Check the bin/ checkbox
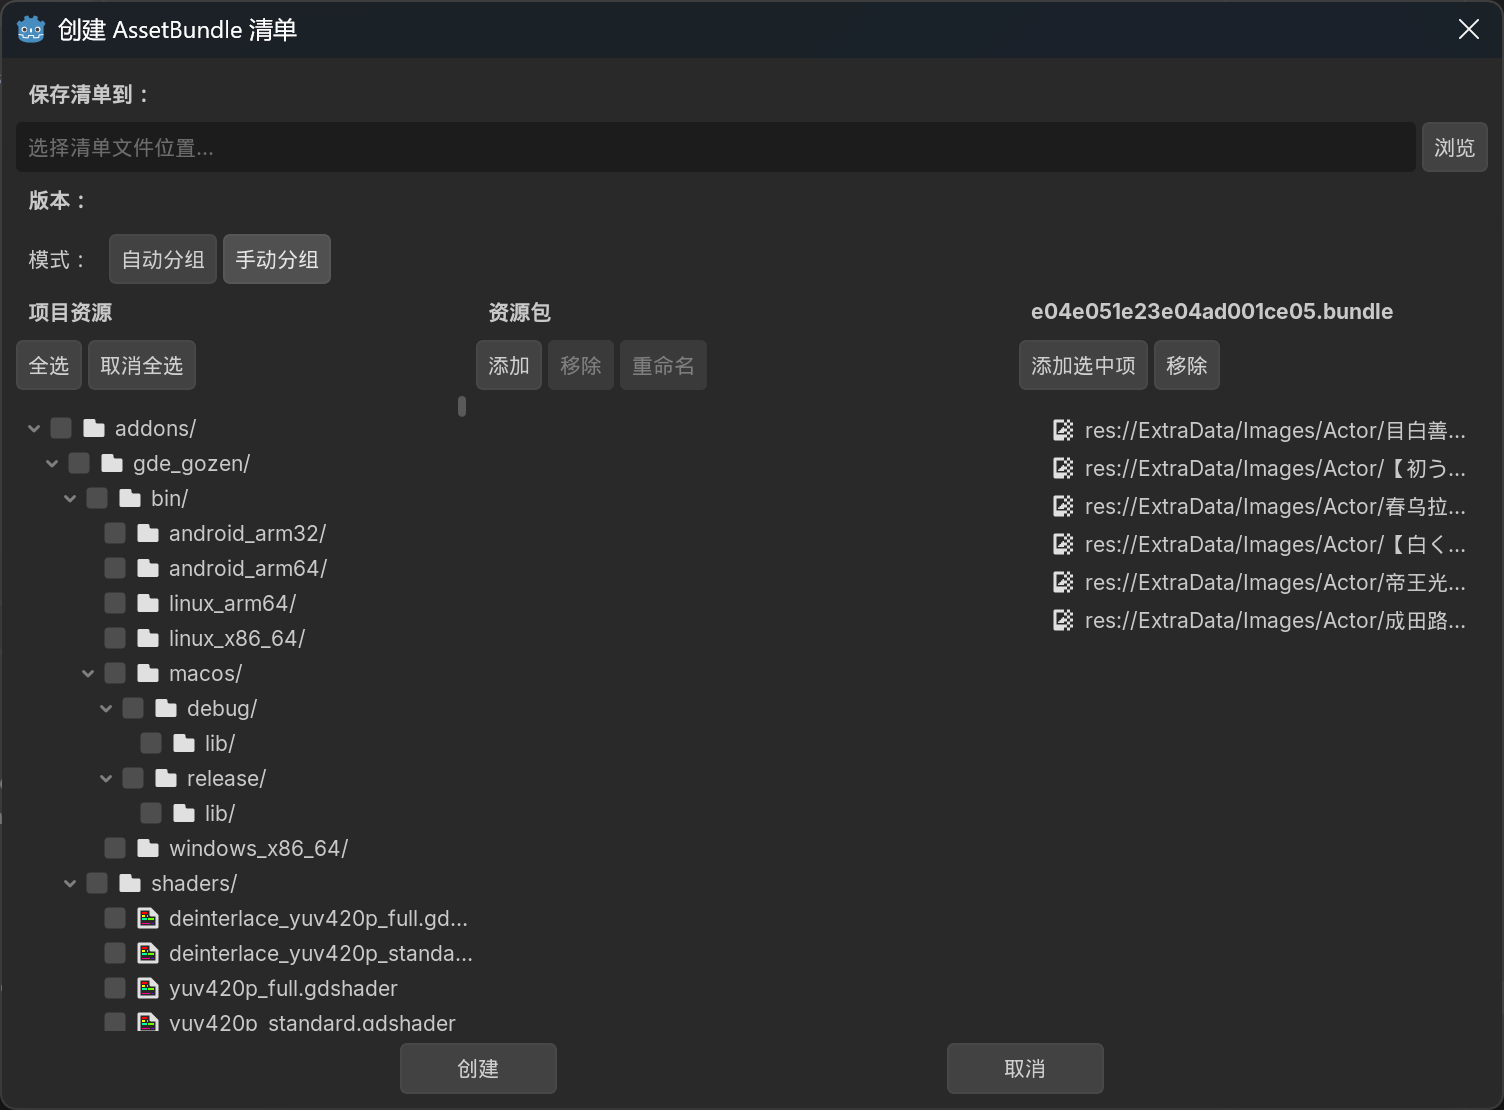Screen dimensions: 1504x1110 point(97,499)
